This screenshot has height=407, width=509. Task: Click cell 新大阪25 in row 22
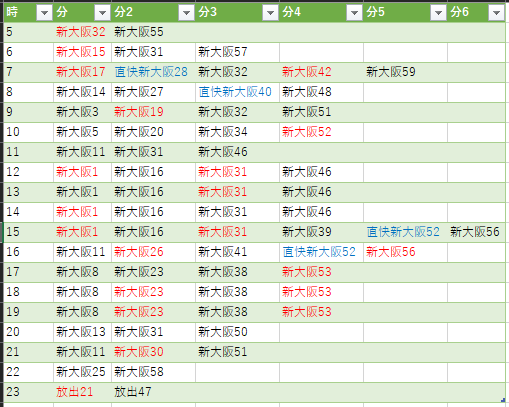pyautogui.click(x=81, y=372)
